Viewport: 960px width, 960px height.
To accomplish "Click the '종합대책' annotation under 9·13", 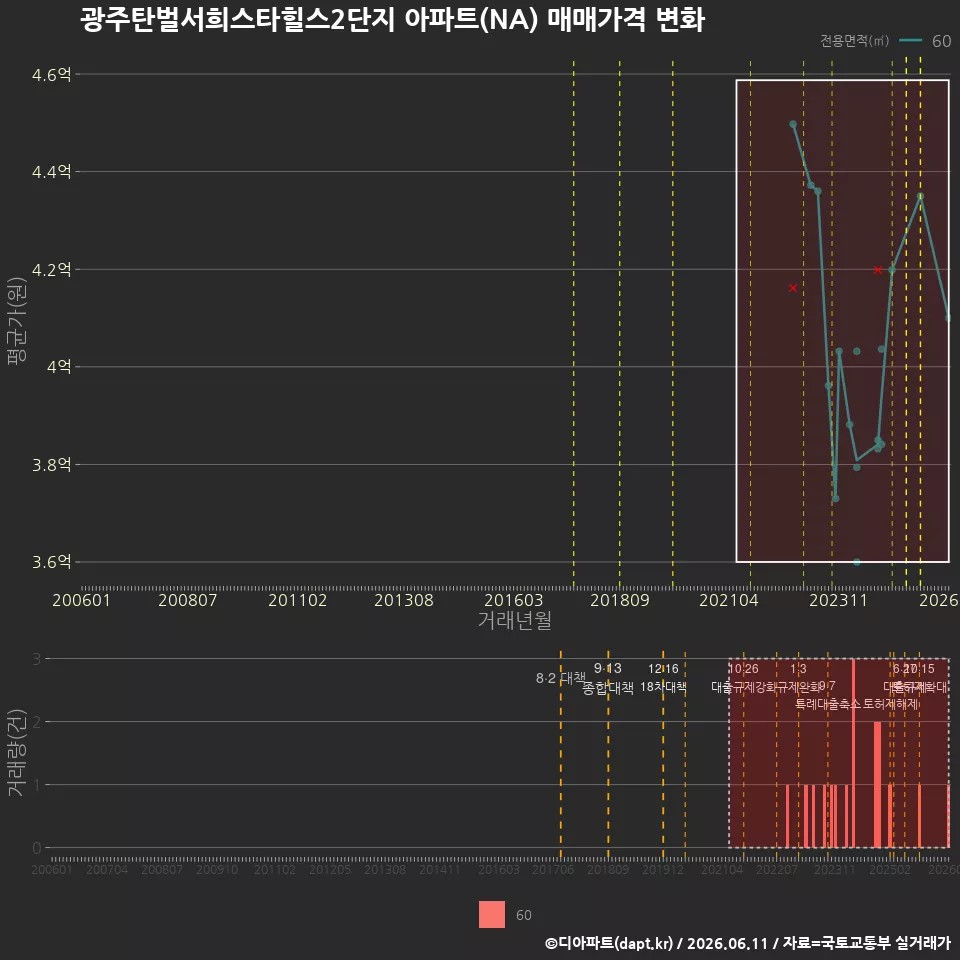I will click(x=607, y=688).
